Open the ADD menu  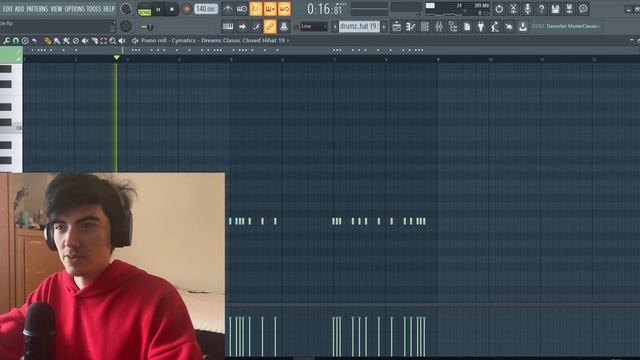coord(20,9)
